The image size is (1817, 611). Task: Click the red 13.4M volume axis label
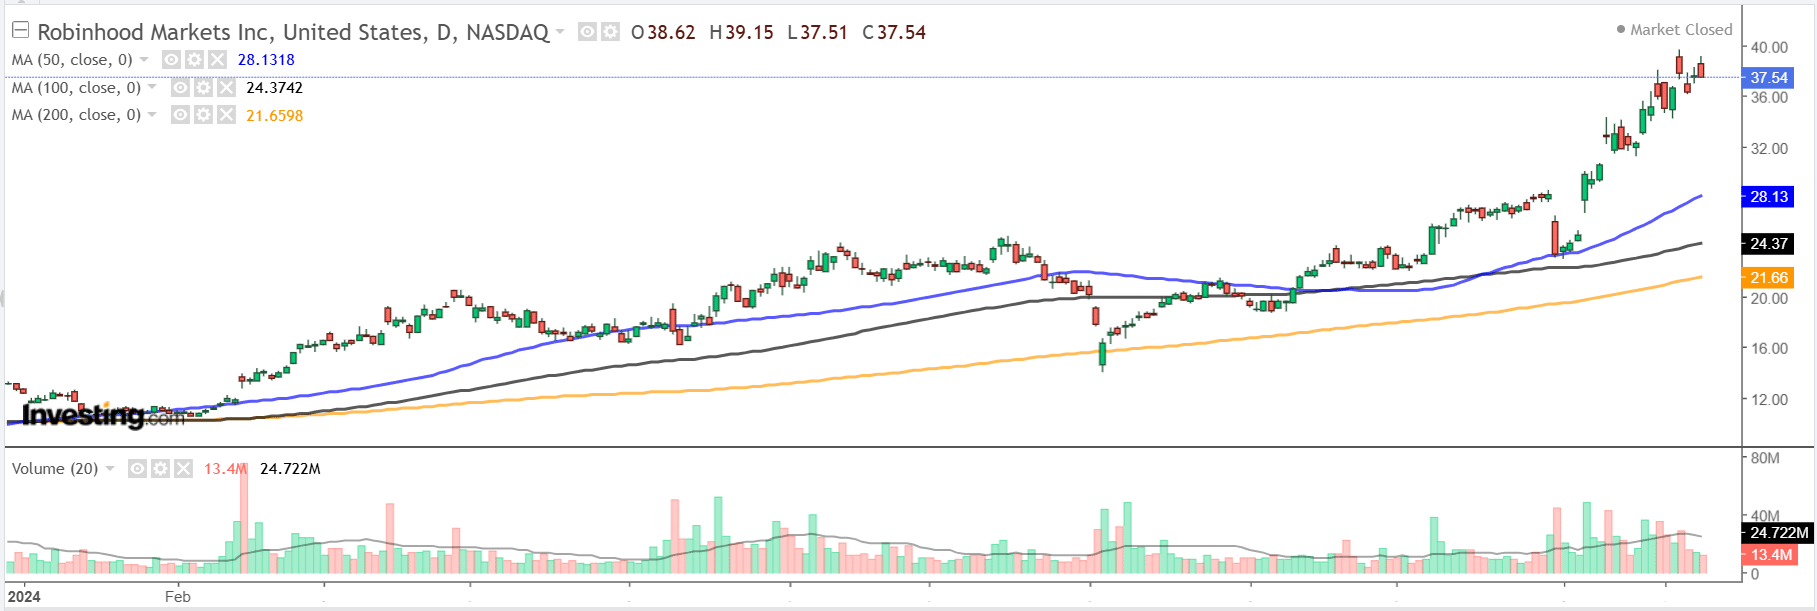[x=1771, y=555]
